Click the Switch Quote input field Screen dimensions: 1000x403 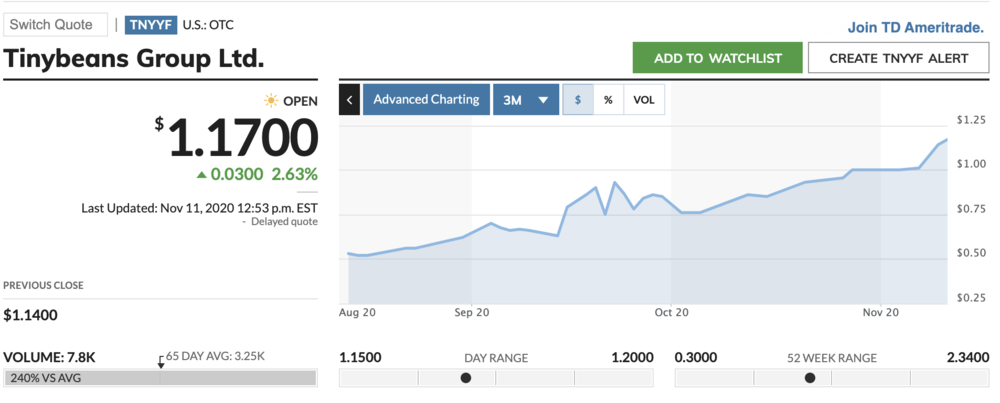click(55, 25)
